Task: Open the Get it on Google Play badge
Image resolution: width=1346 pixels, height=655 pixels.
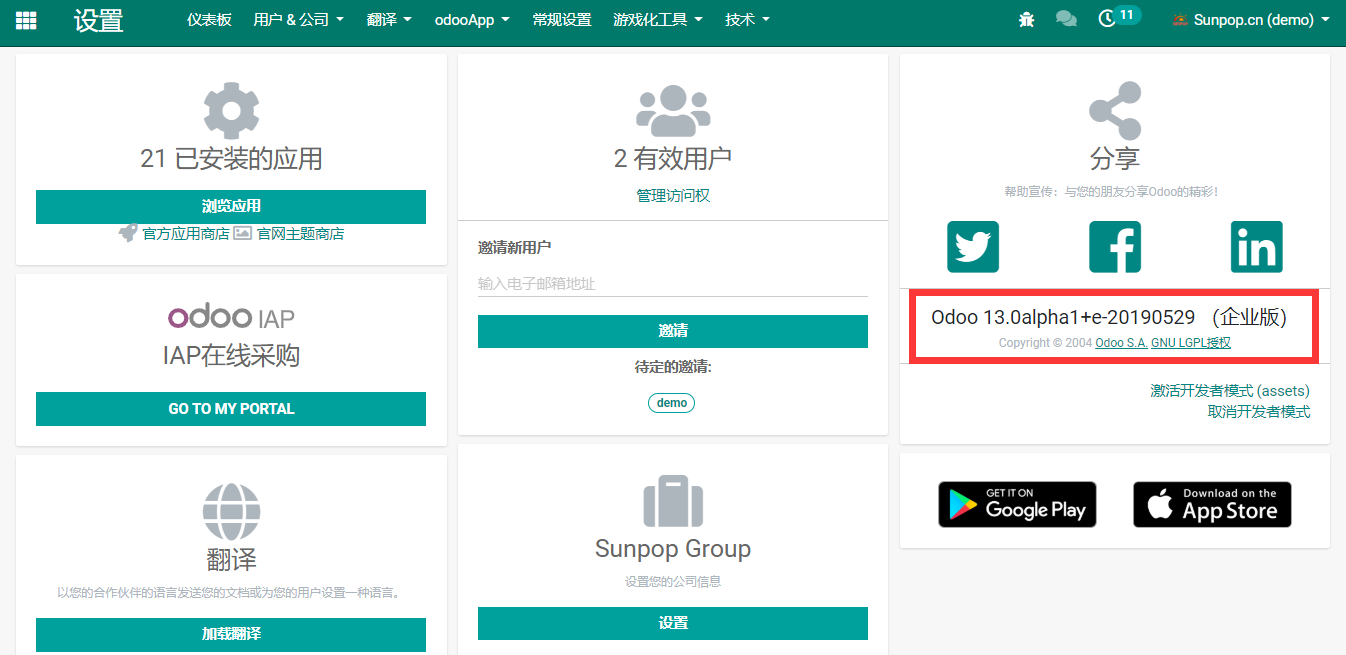Action: (x=1017, y=505)
